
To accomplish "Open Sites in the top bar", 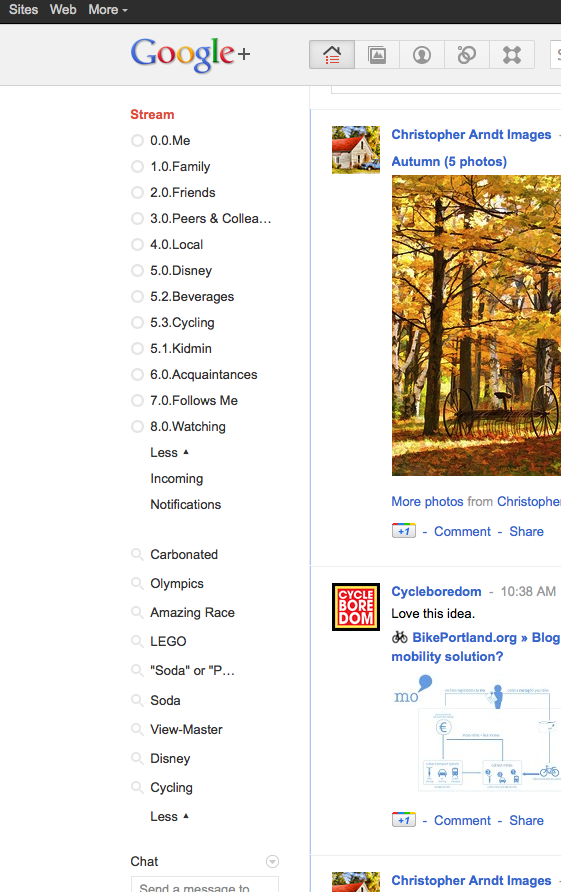I will 23,10.
